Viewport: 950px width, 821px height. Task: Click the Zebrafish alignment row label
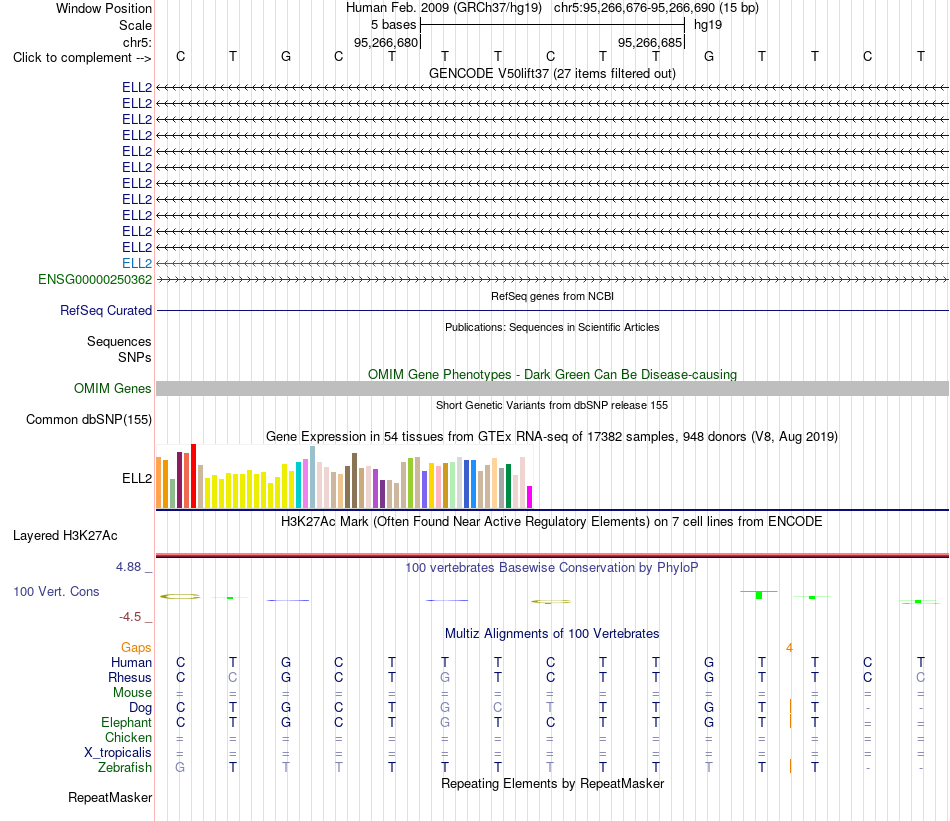[x=125, y=767]
